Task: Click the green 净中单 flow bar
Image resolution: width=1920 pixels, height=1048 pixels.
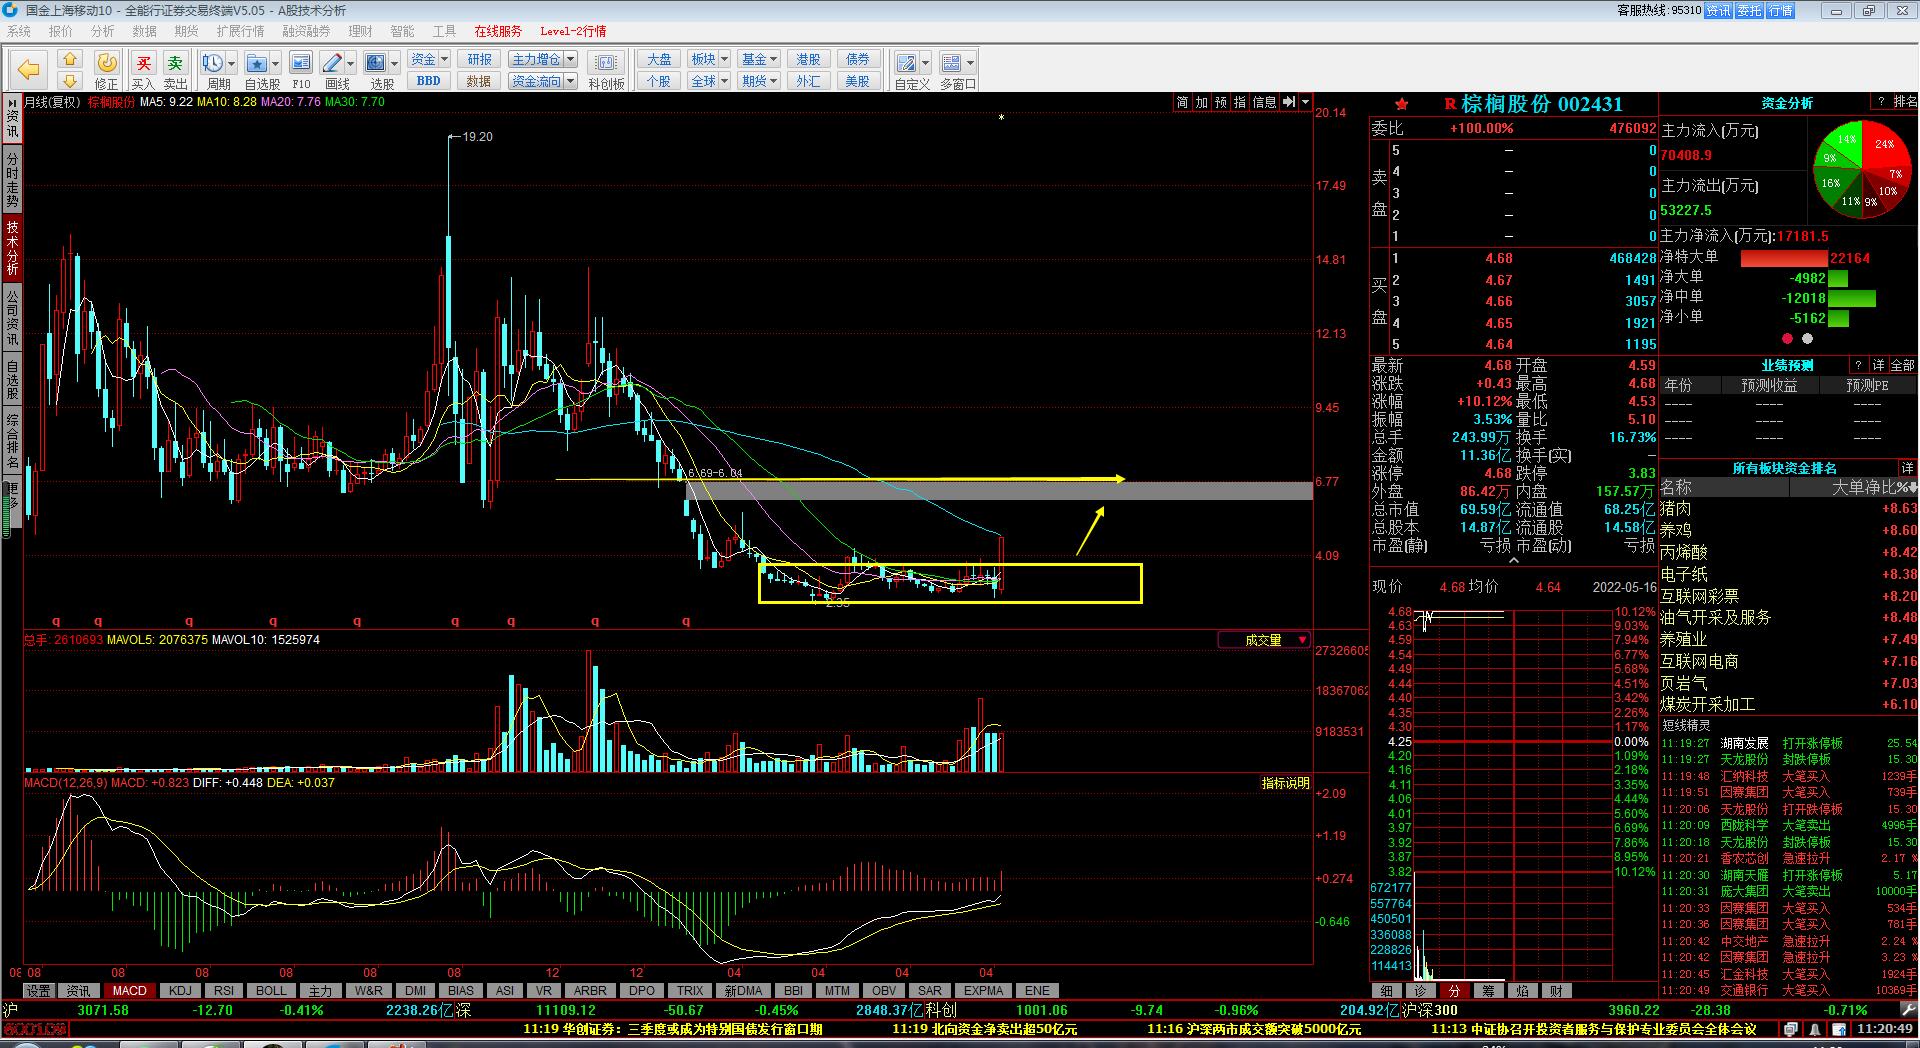Action: click(x=1851, y=298)
